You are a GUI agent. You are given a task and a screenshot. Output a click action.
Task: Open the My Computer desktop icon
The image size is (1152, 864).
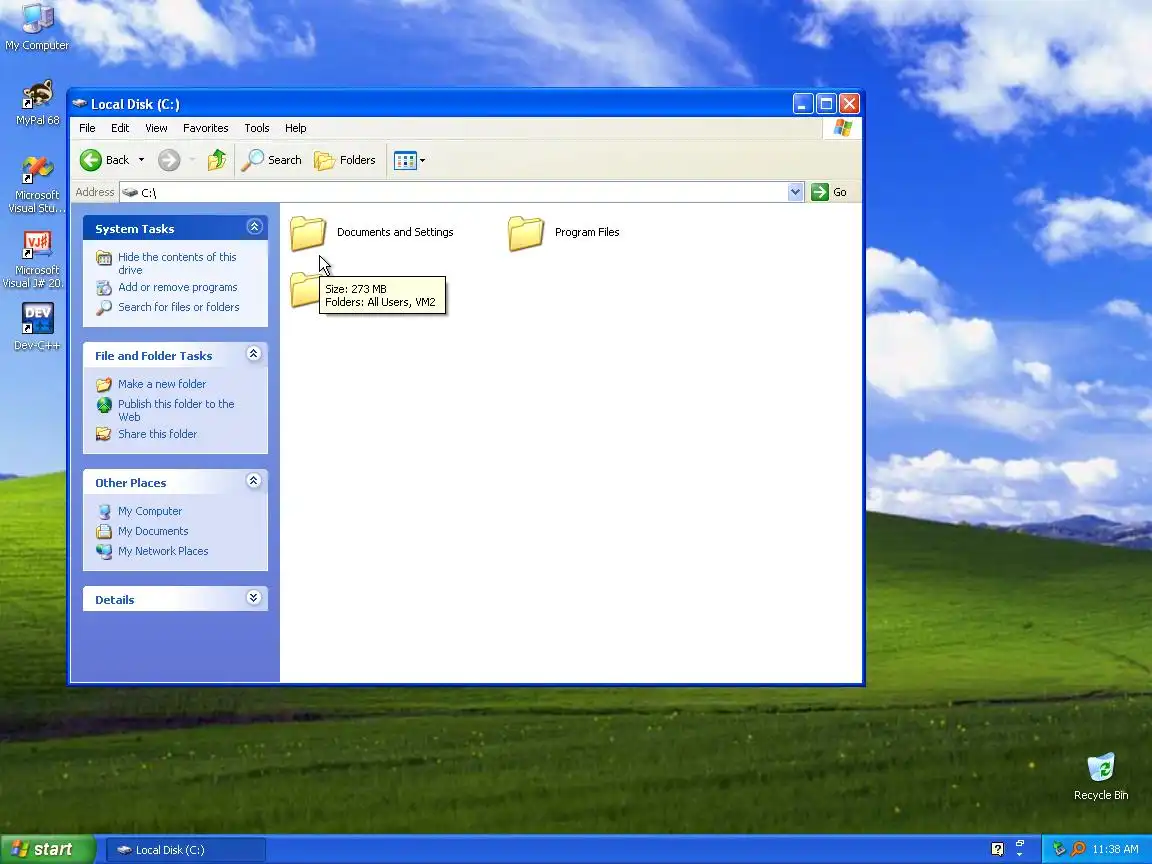37,26
